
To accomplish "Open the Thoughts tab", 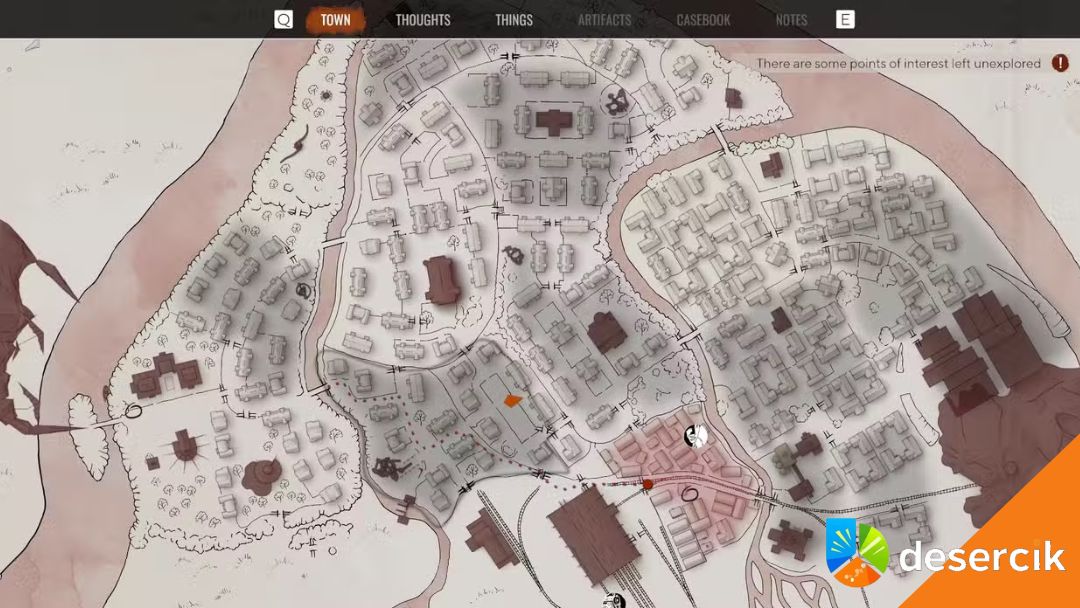I will pyautogui.click(x=422, y=20).
